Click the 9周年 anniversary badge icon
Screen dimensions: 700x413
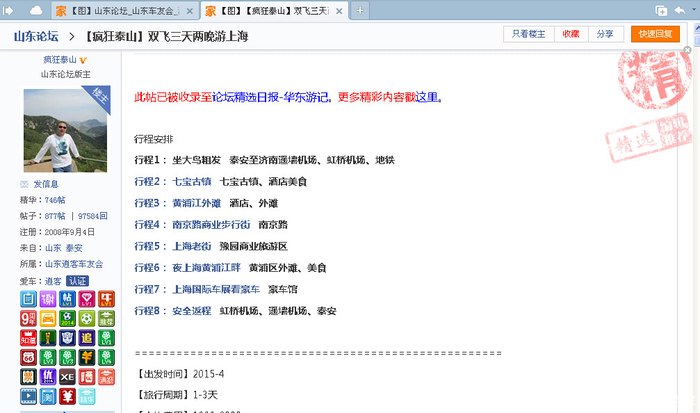click(x=27, y=318)
